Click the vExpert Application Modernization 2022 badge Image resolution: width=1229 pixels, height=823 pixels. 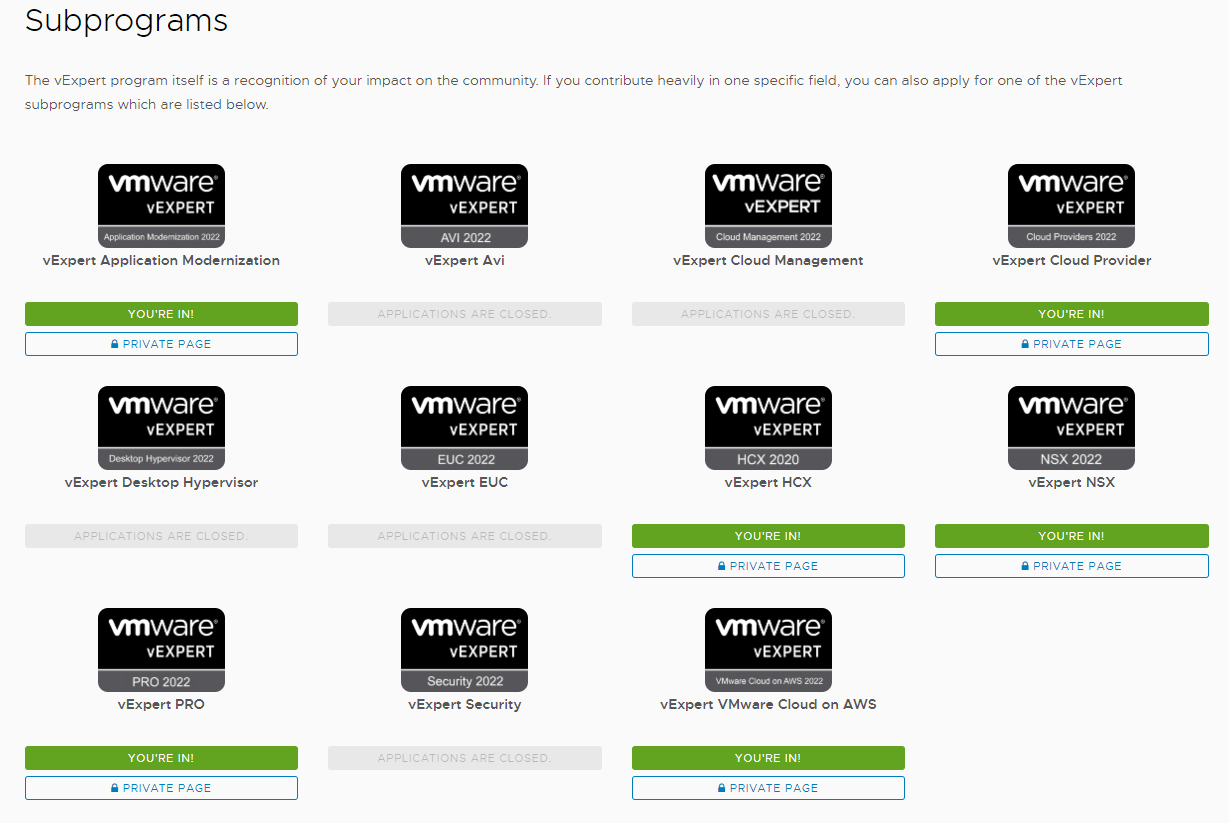(161, 206)
